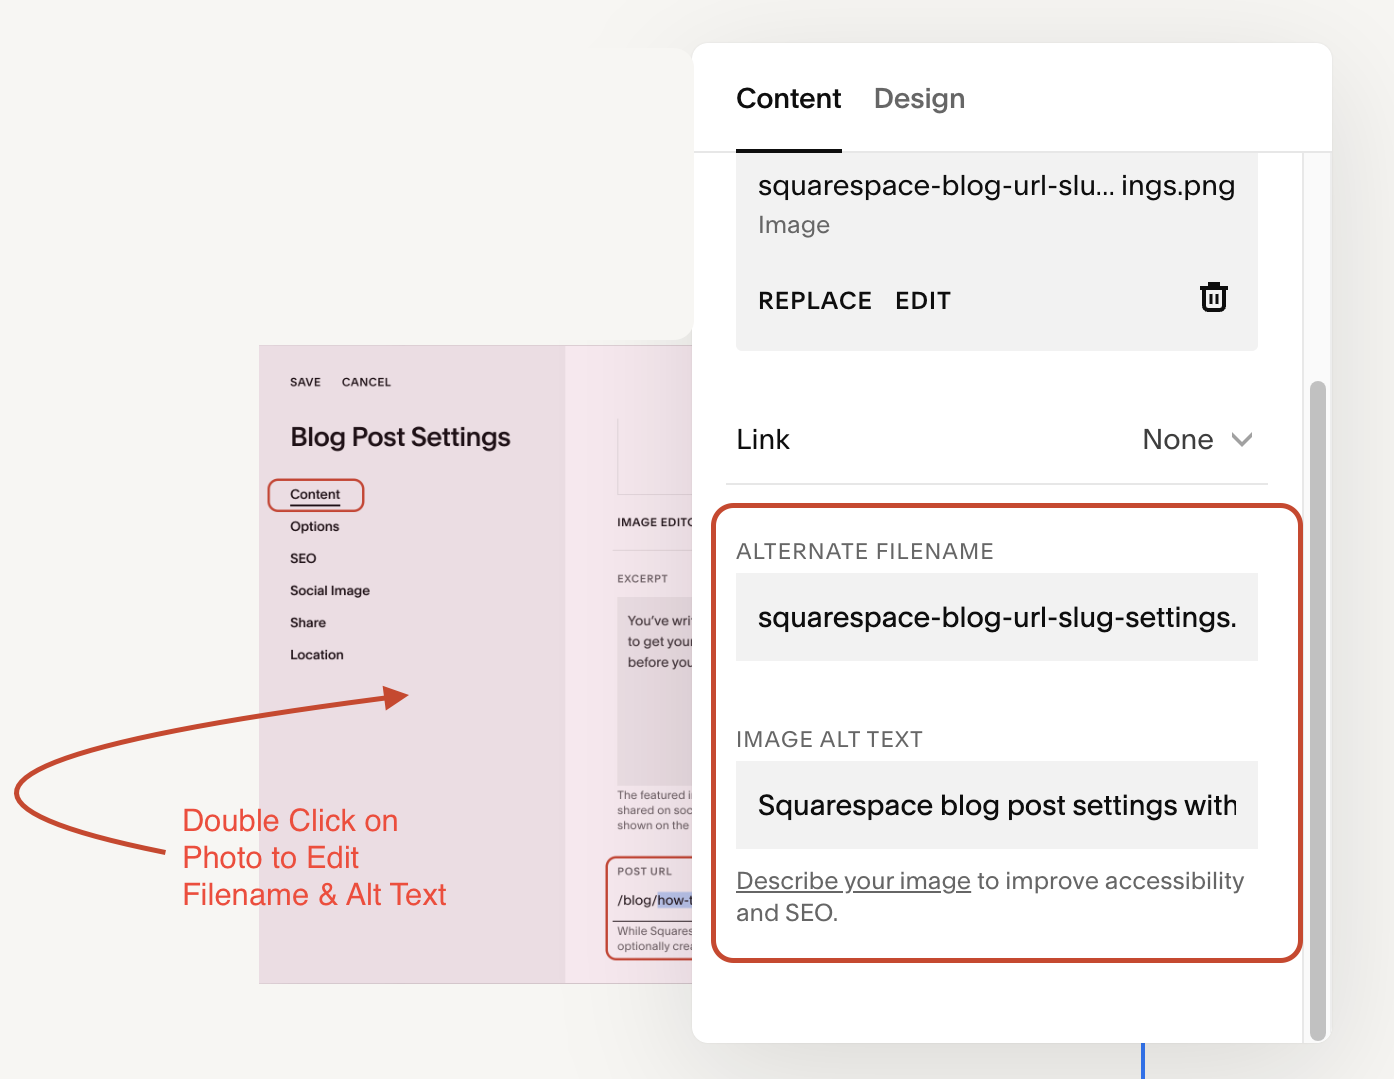
Task: Click SAVE in Blog Post Settings
Action: 305,382
